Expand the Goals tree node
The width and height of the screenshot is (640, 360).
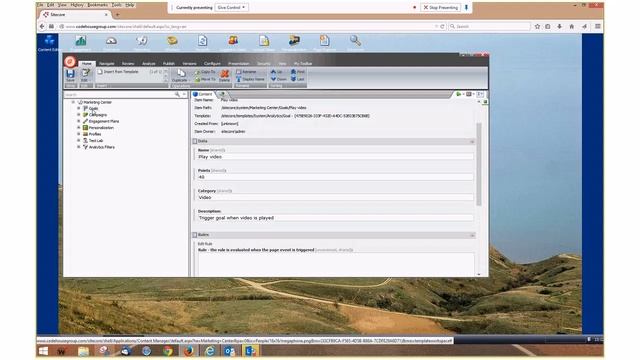pyautogui.click(x=79, y=109)
